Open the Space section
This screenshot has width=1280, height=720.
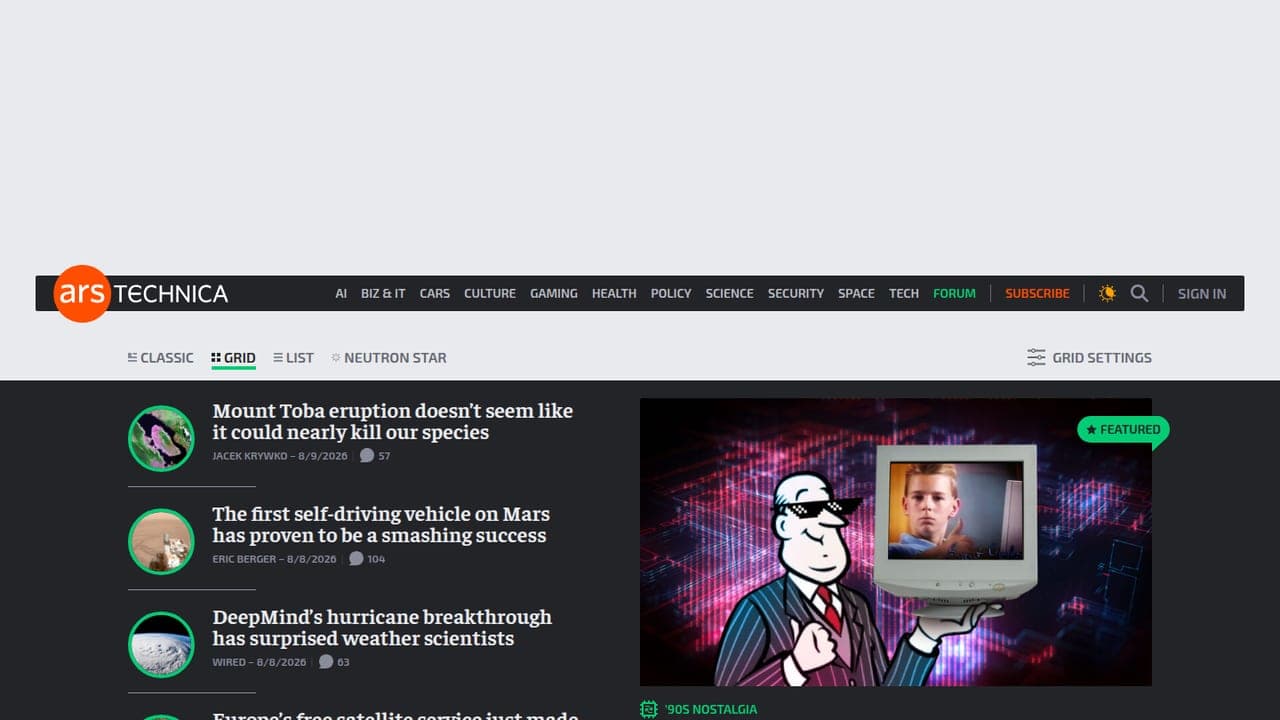coord(856,293)
